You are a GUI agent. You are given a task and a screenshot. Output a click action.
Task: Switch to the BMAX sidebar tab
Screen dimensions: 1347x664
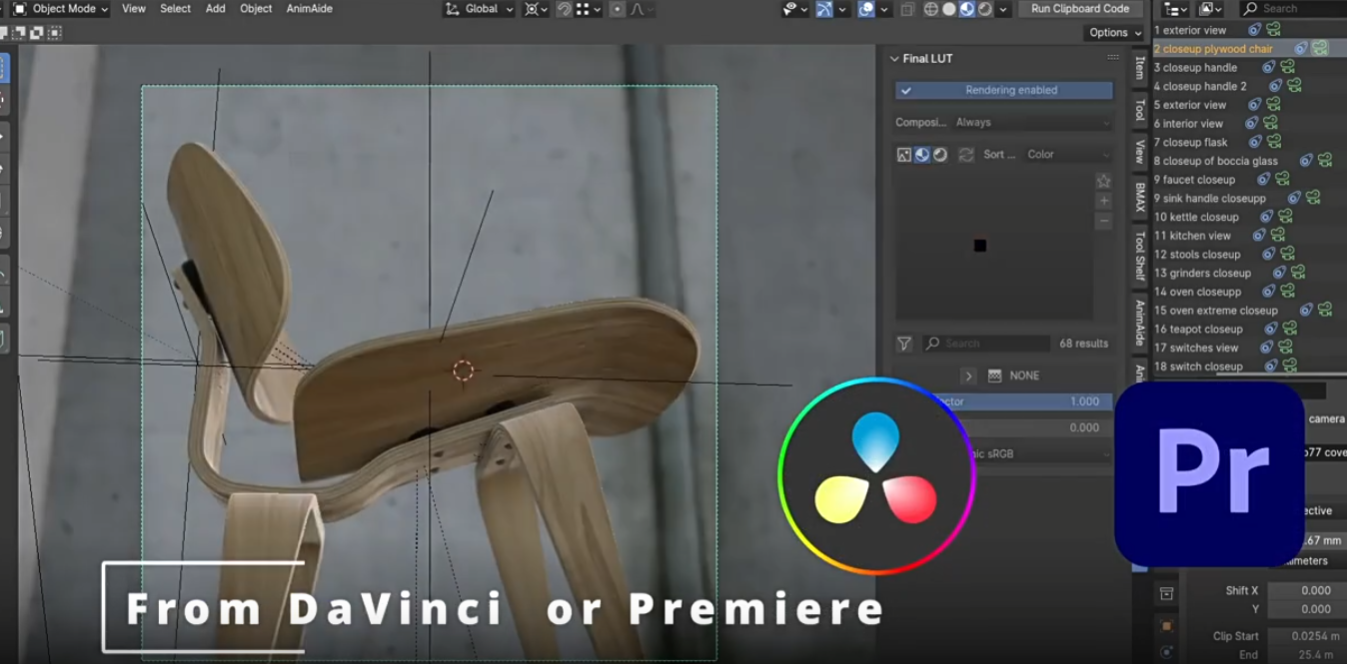coord(1139,196)
